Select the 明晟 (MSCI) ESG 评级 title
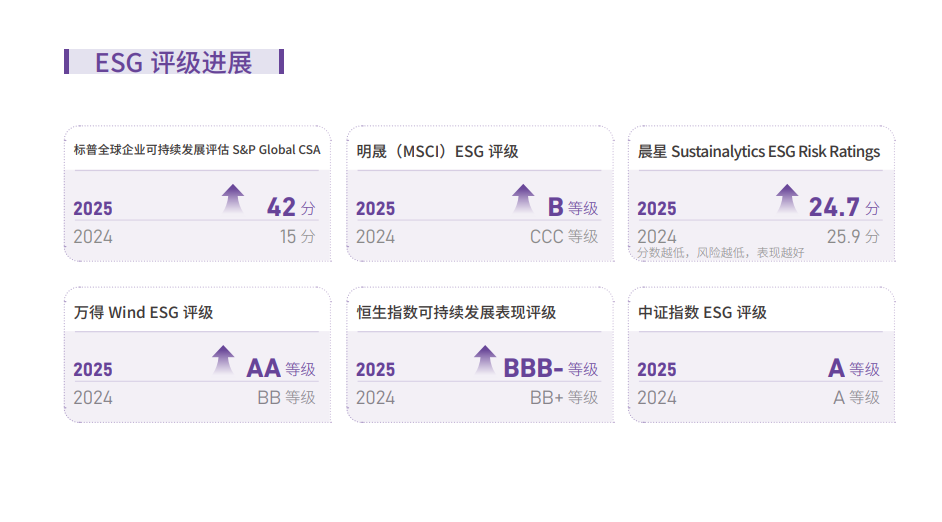Screen dimensions: 942x522 click(437, 152)
